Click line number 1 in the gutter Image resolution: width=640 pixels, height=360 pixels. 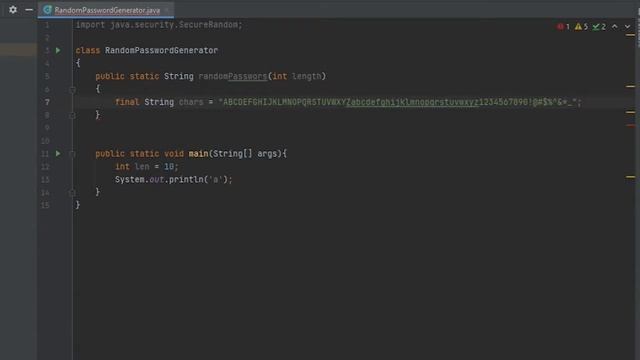(x=47, y=25)
